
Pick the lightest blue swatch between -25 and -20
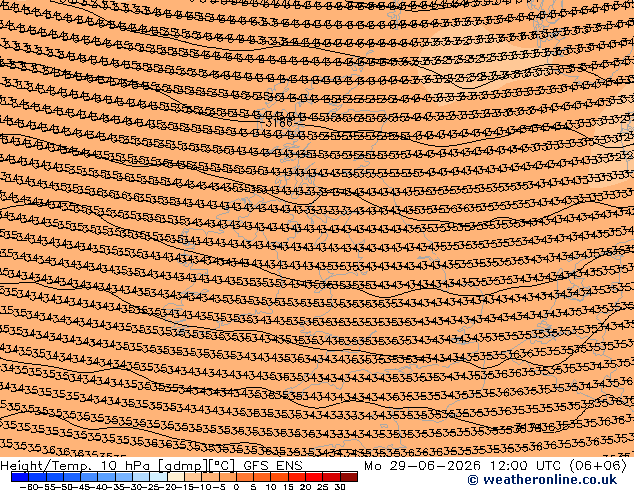pos(158,477)
